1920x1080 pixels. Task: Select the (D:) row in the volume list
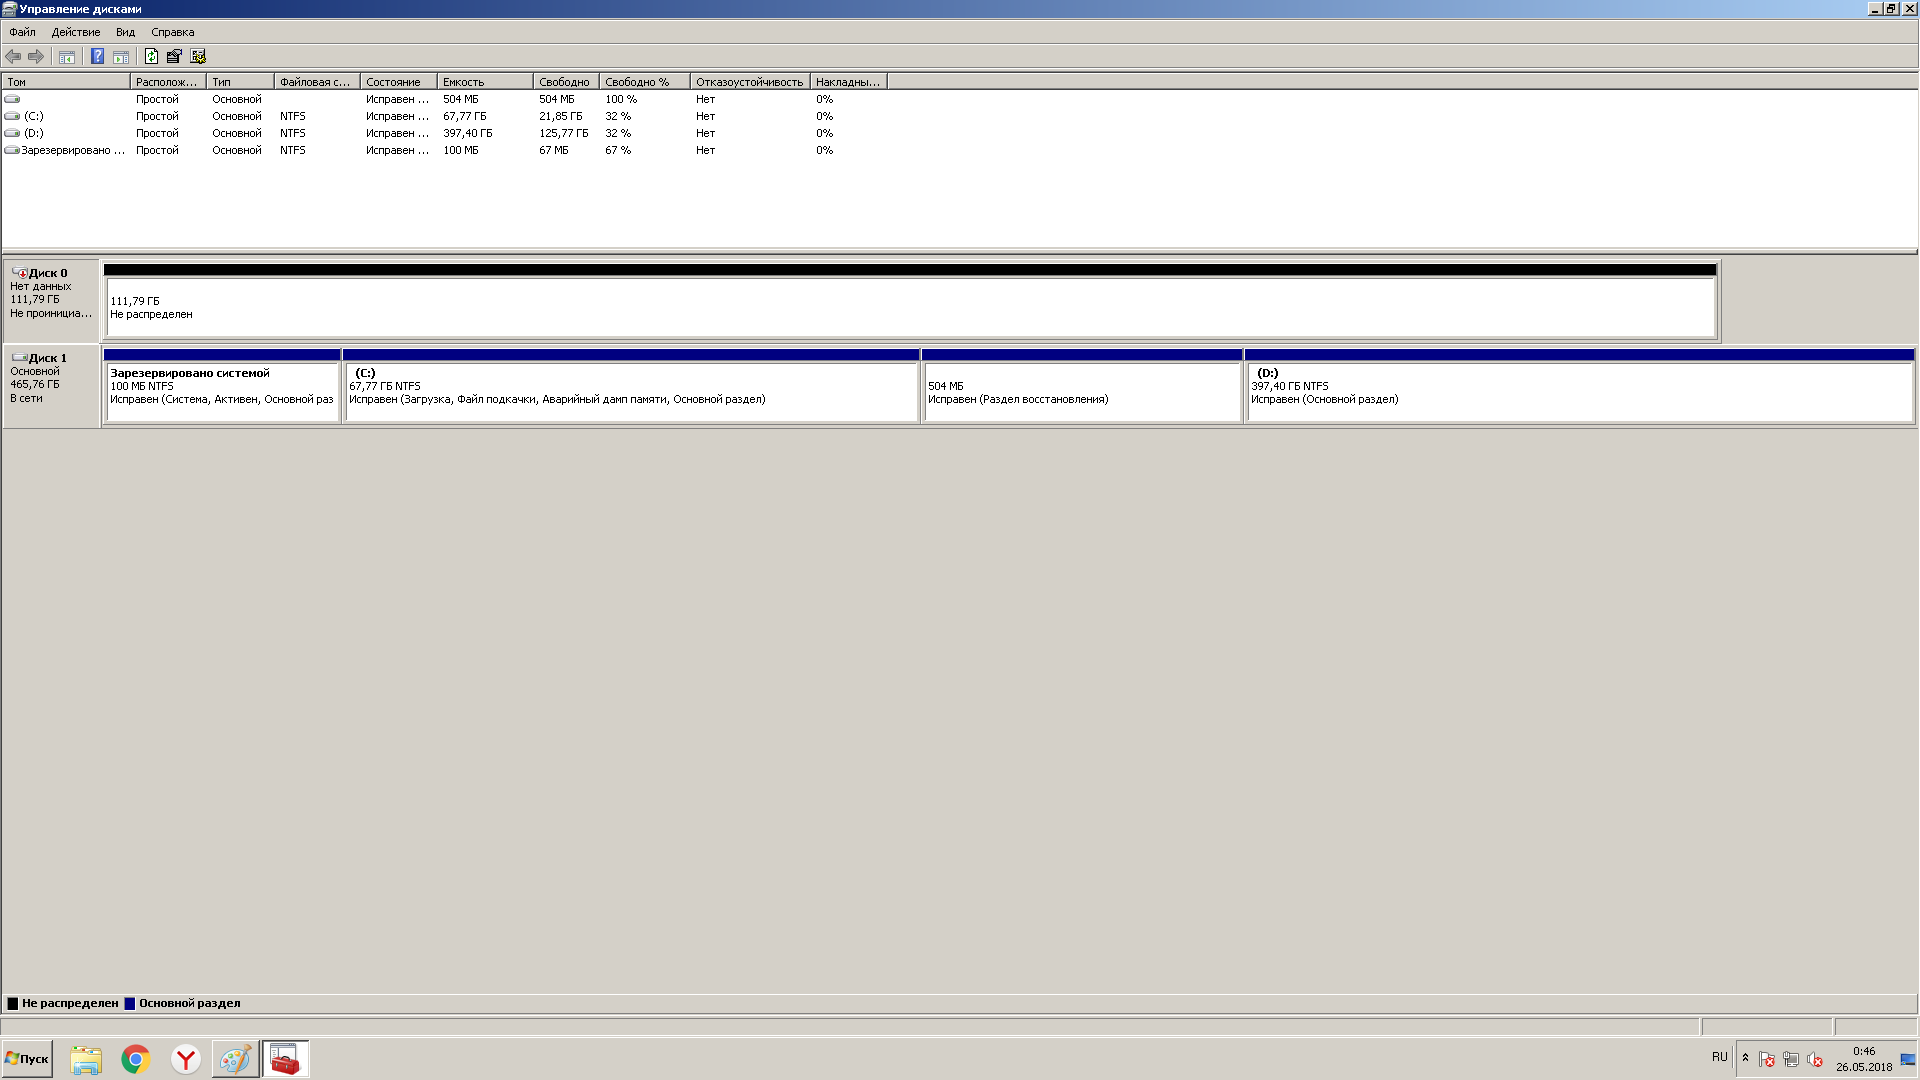click(34, 133)
